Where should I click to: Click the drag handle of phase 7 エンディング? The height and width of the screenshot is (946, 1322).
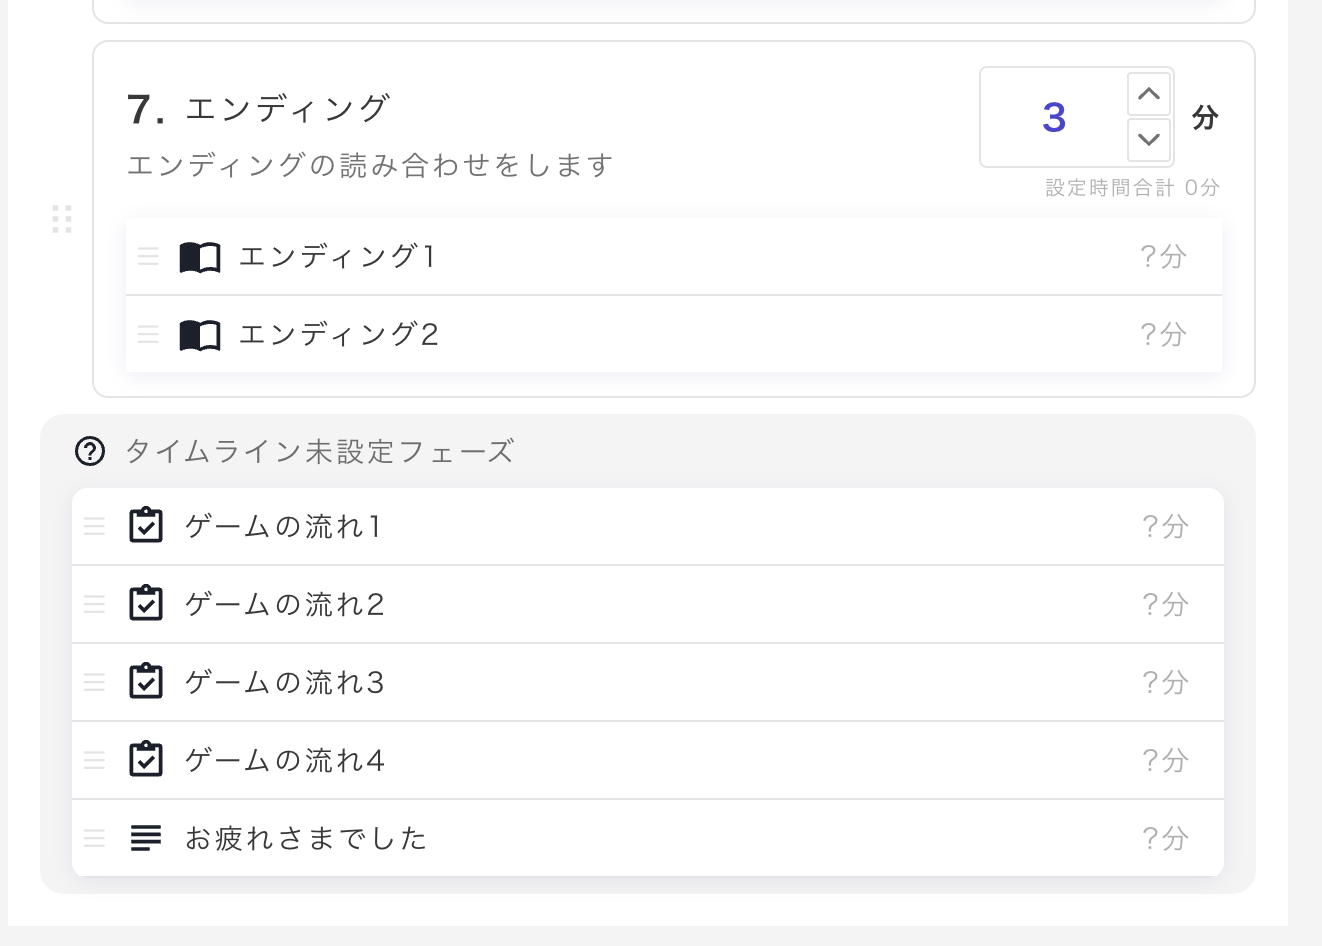point(62,219)
